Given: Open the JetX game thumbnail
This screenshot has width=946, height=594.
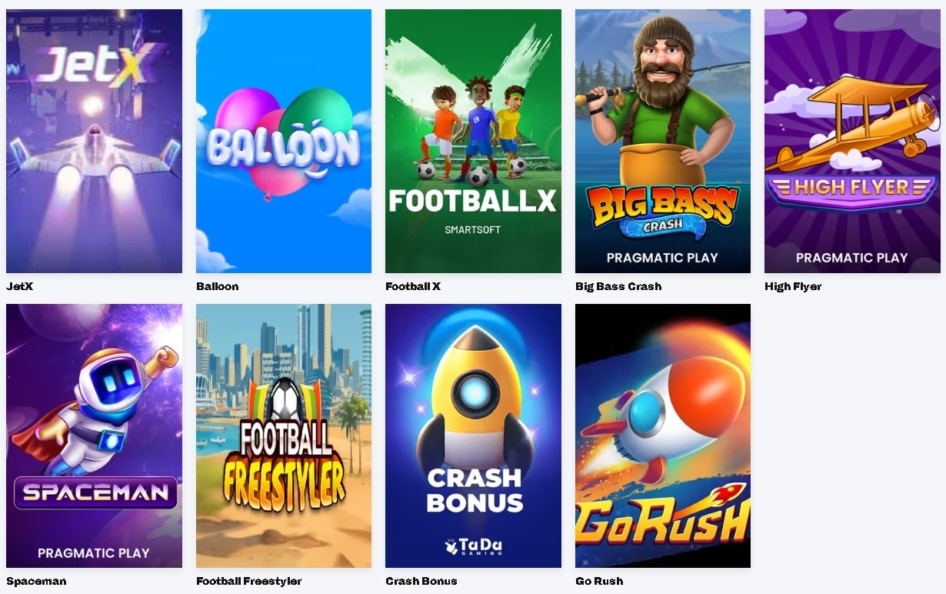Looking at the screenshot, I should click(x=94, y=141).
